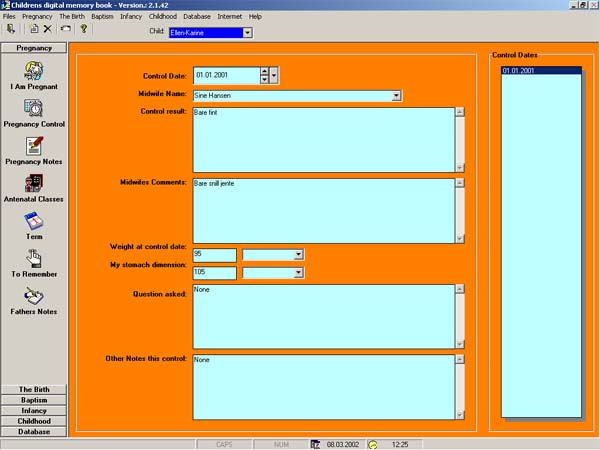
Task: Switch to the Baptism section button
Action: coord(34,400)
